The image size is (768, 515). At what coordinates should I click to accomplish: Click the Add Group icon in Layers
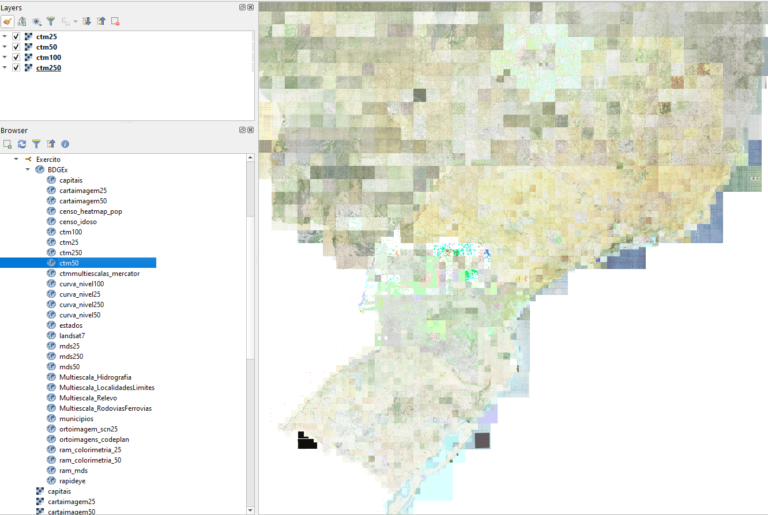click(x=21, y=20)
